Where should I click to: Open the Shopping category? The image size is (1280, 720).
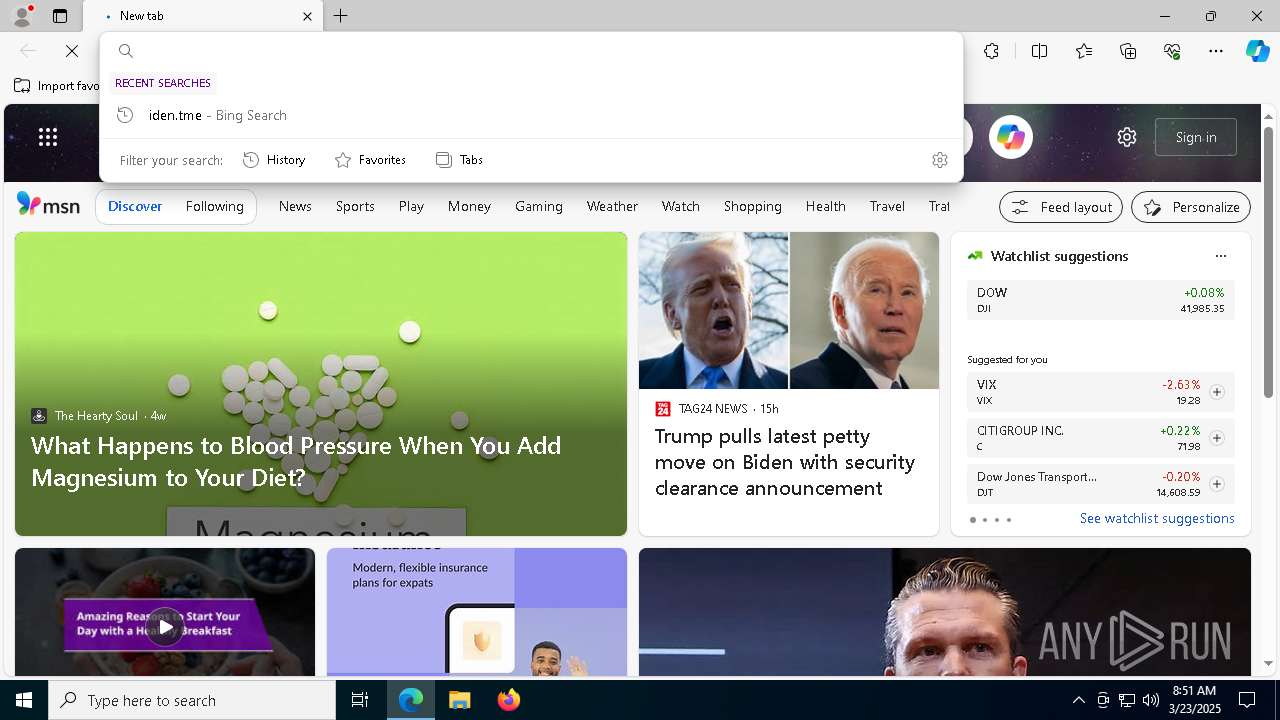(753, 206)
